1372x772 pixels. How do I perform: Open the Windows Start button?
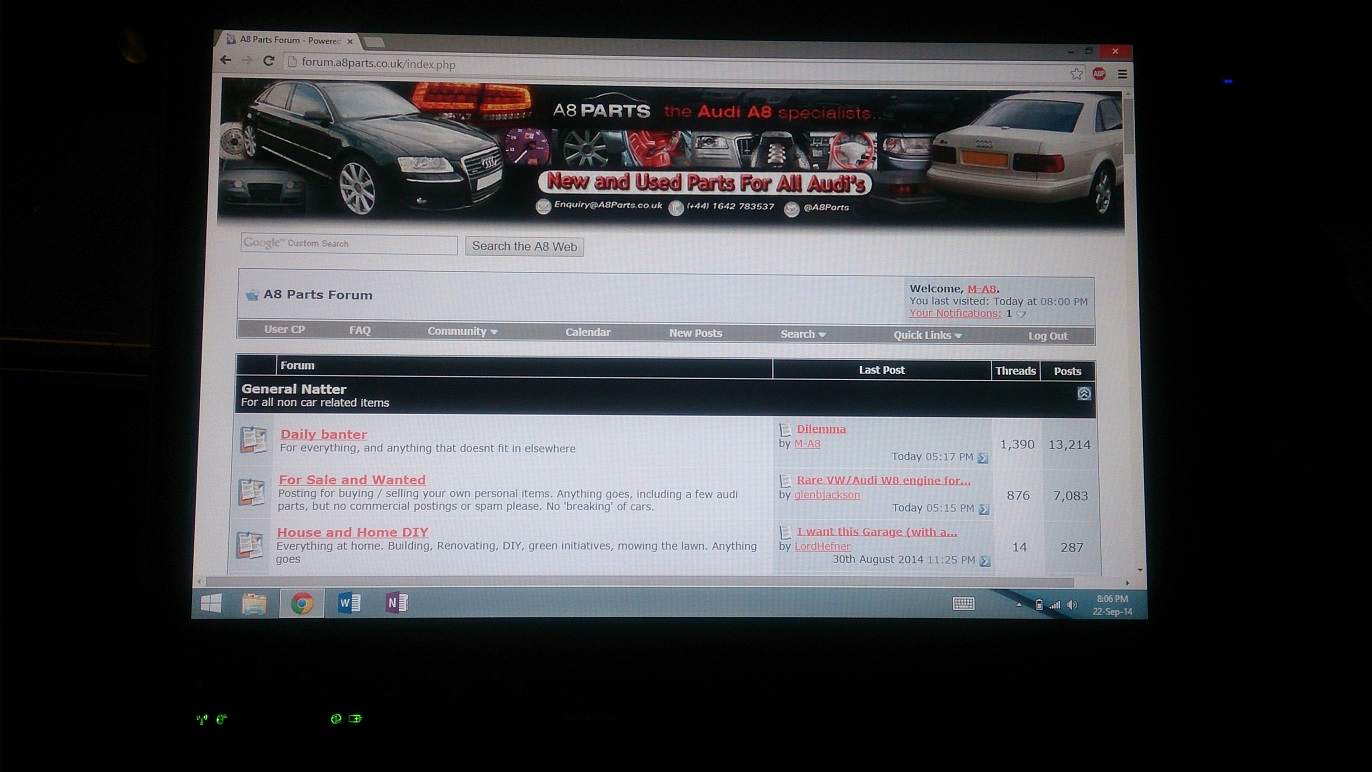point(211,603)
